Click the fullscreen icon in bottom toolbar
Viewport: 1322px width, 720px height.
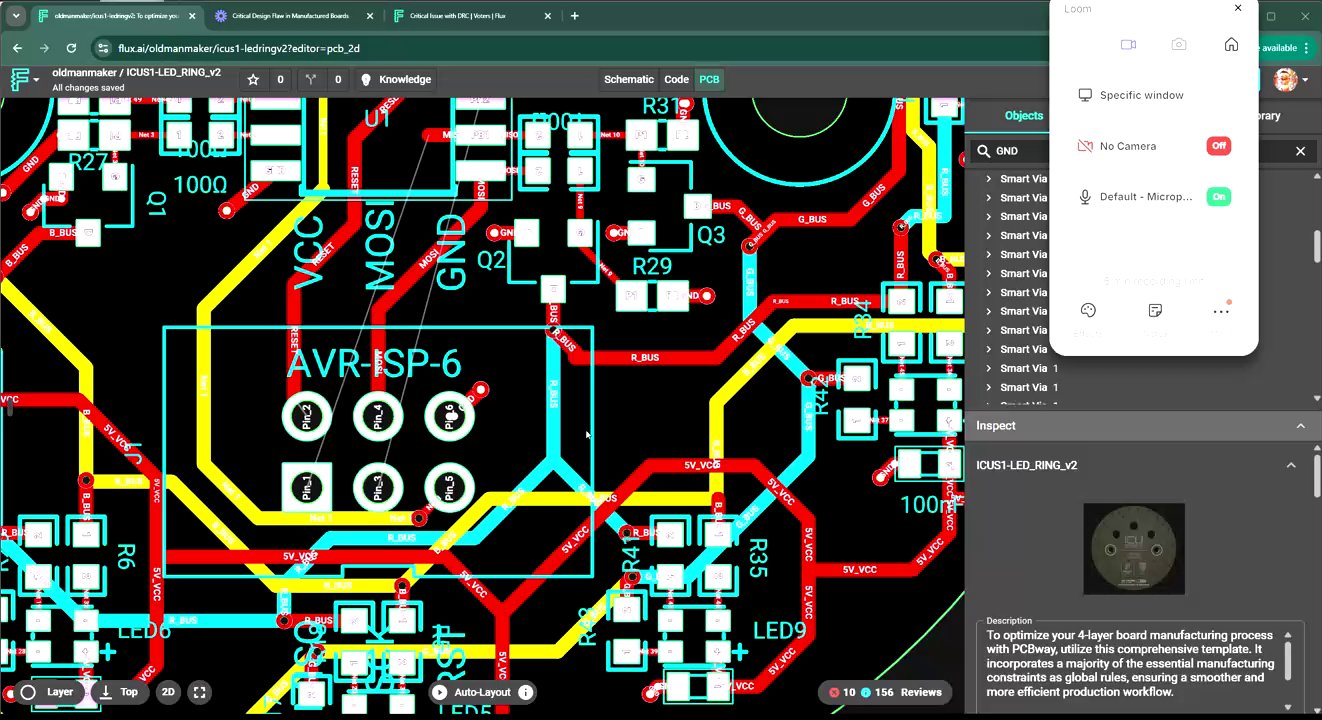199,692
